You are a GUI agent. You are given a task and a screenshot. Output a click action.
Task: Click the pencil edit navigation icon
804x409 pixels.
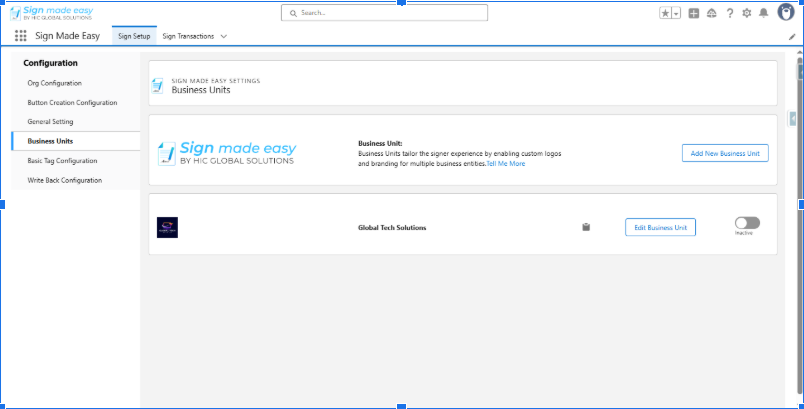tap(792, 37)
